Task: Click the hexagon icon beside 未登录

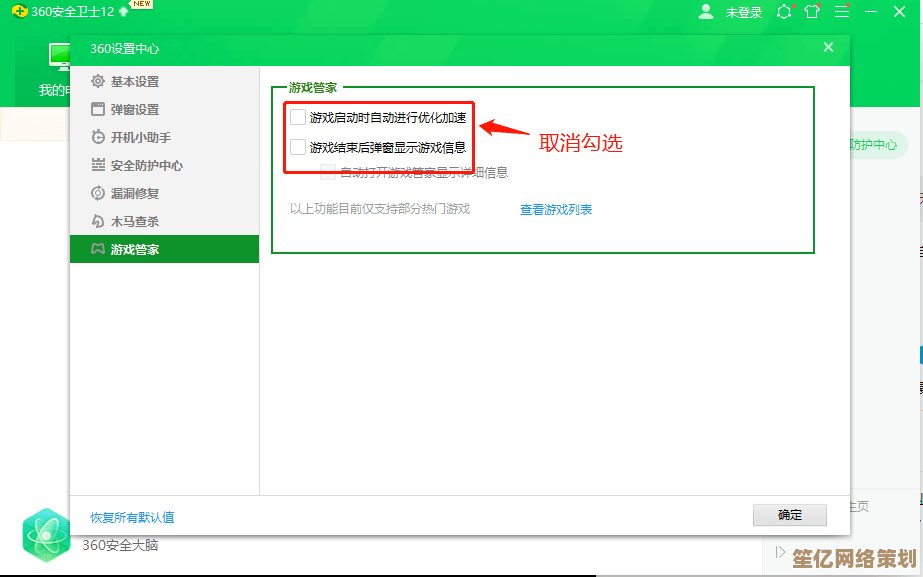Action: click(784, 12)
